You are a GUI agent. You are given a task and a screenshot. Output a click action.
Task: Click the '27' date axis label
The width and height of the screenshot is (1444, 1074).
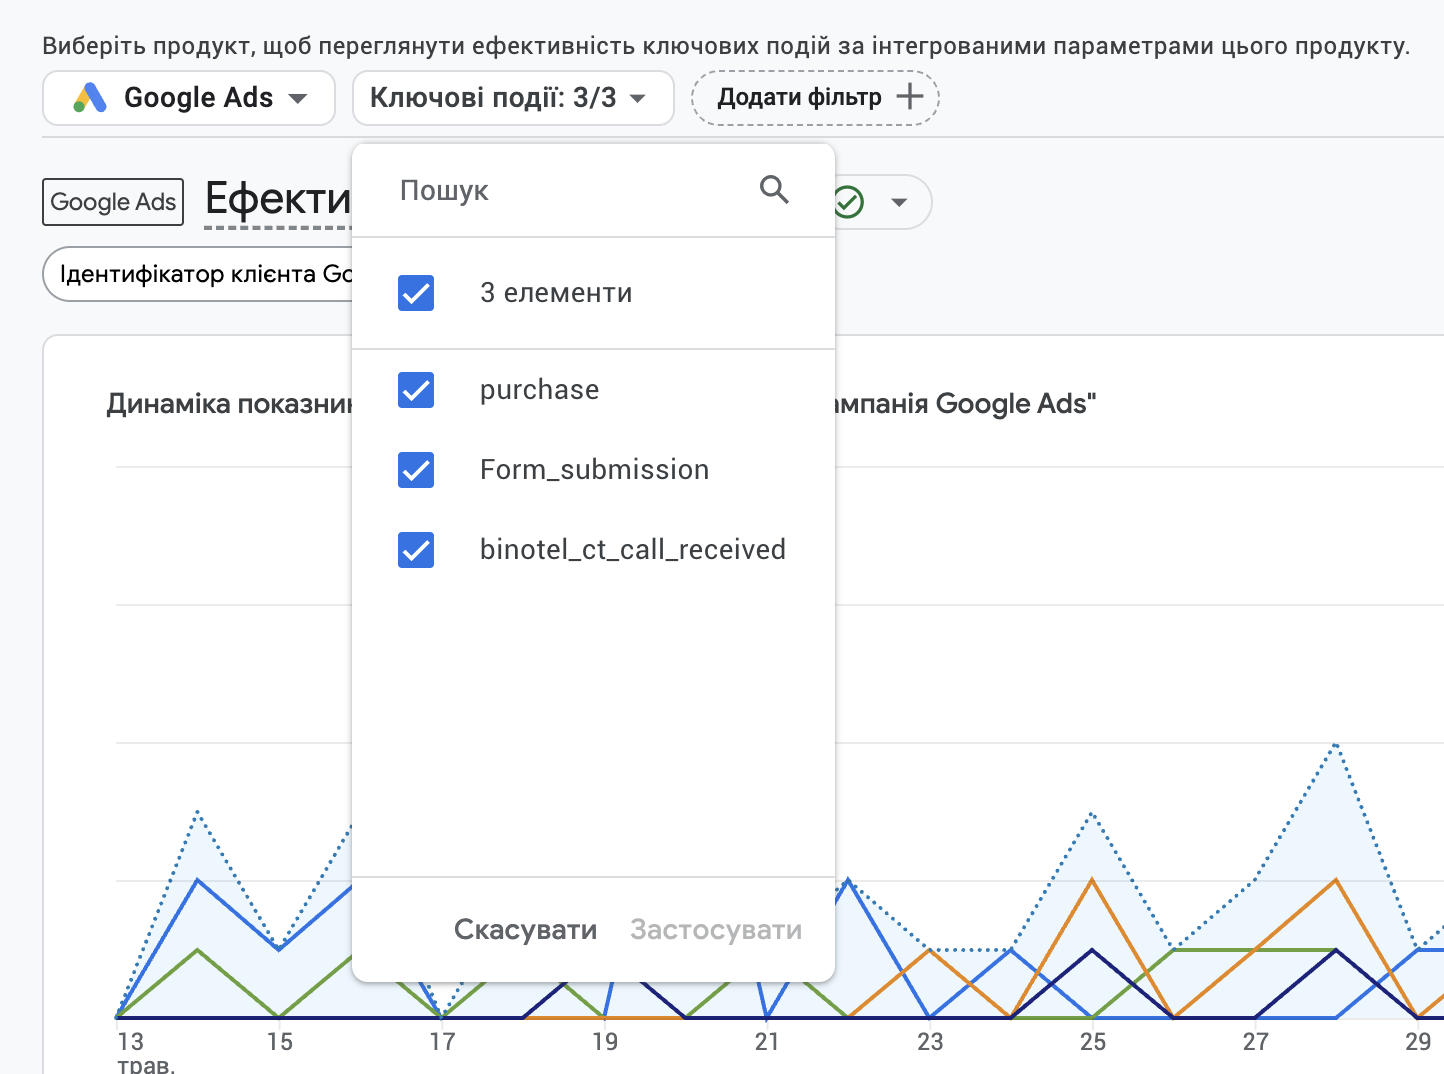(x=1256, y=1042)
